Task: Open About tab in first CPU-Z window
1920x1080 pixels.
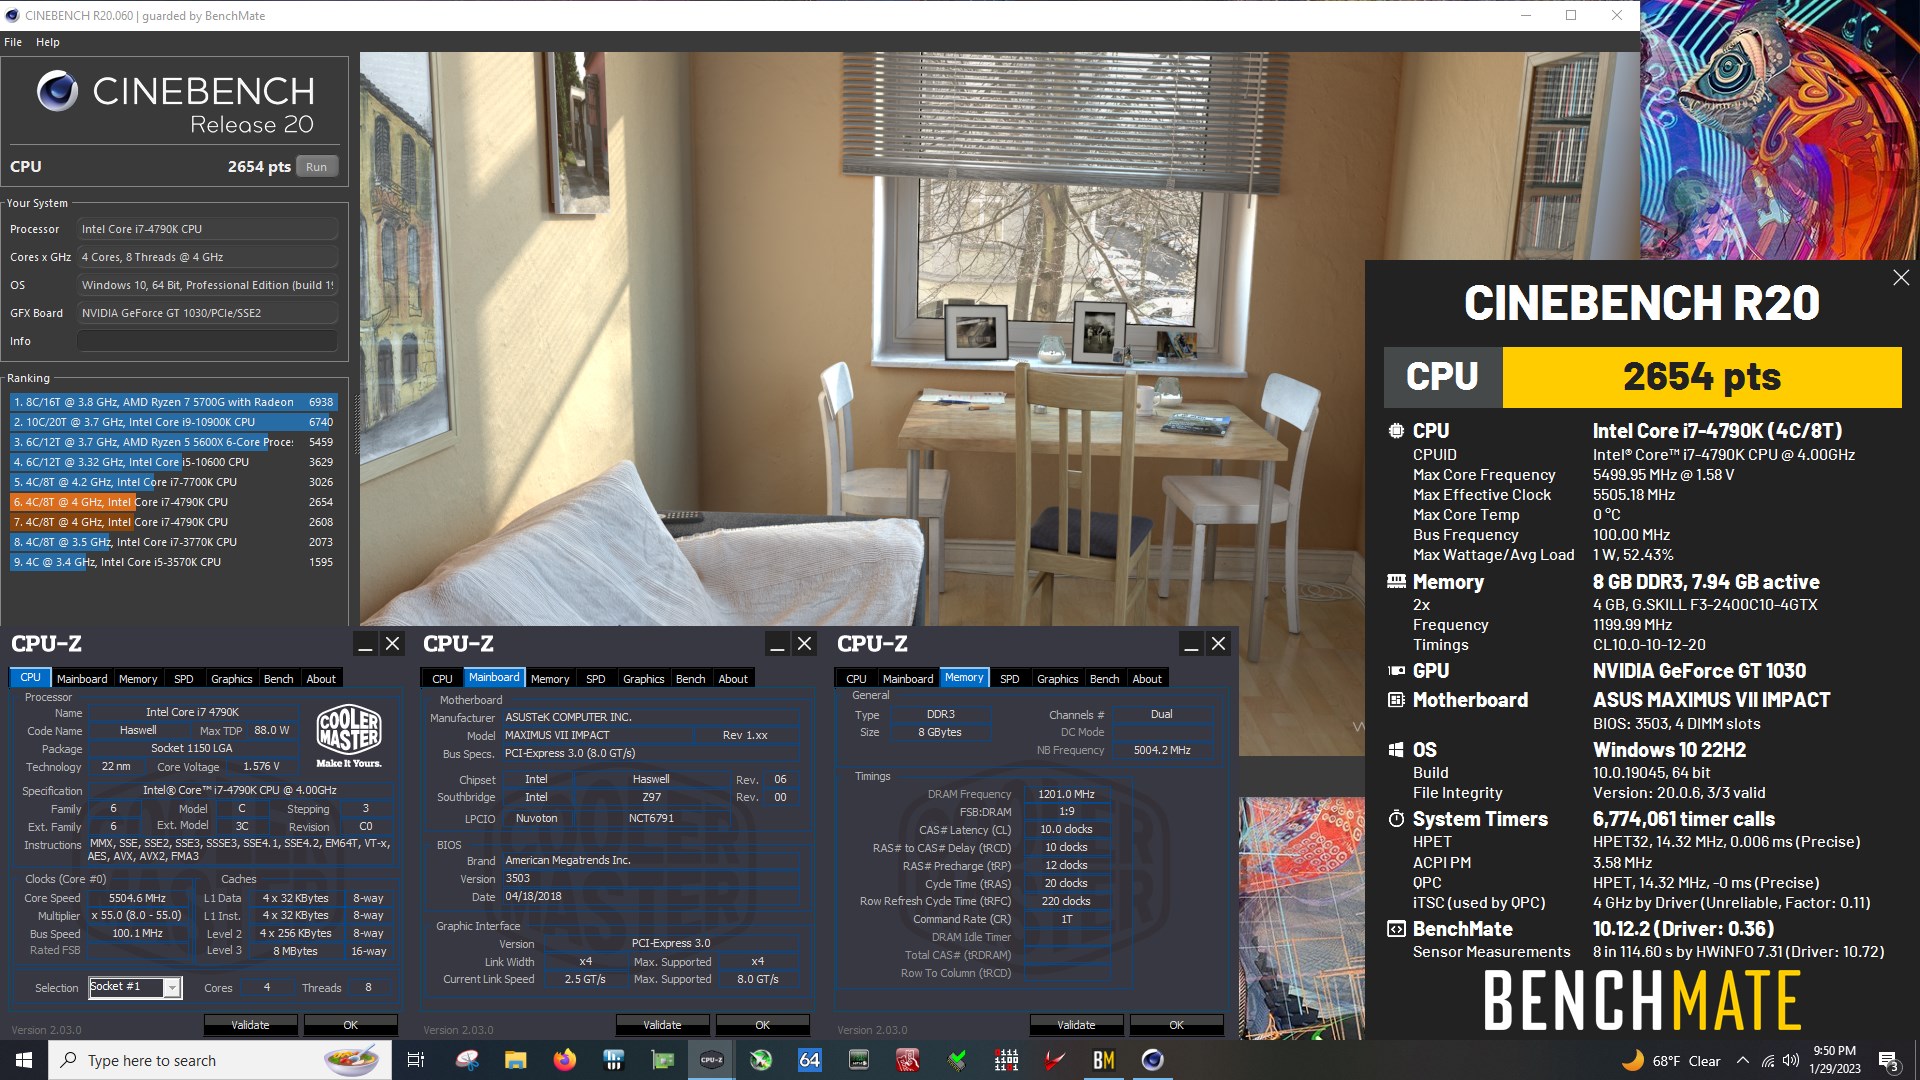Action: (x=321, y=678)
